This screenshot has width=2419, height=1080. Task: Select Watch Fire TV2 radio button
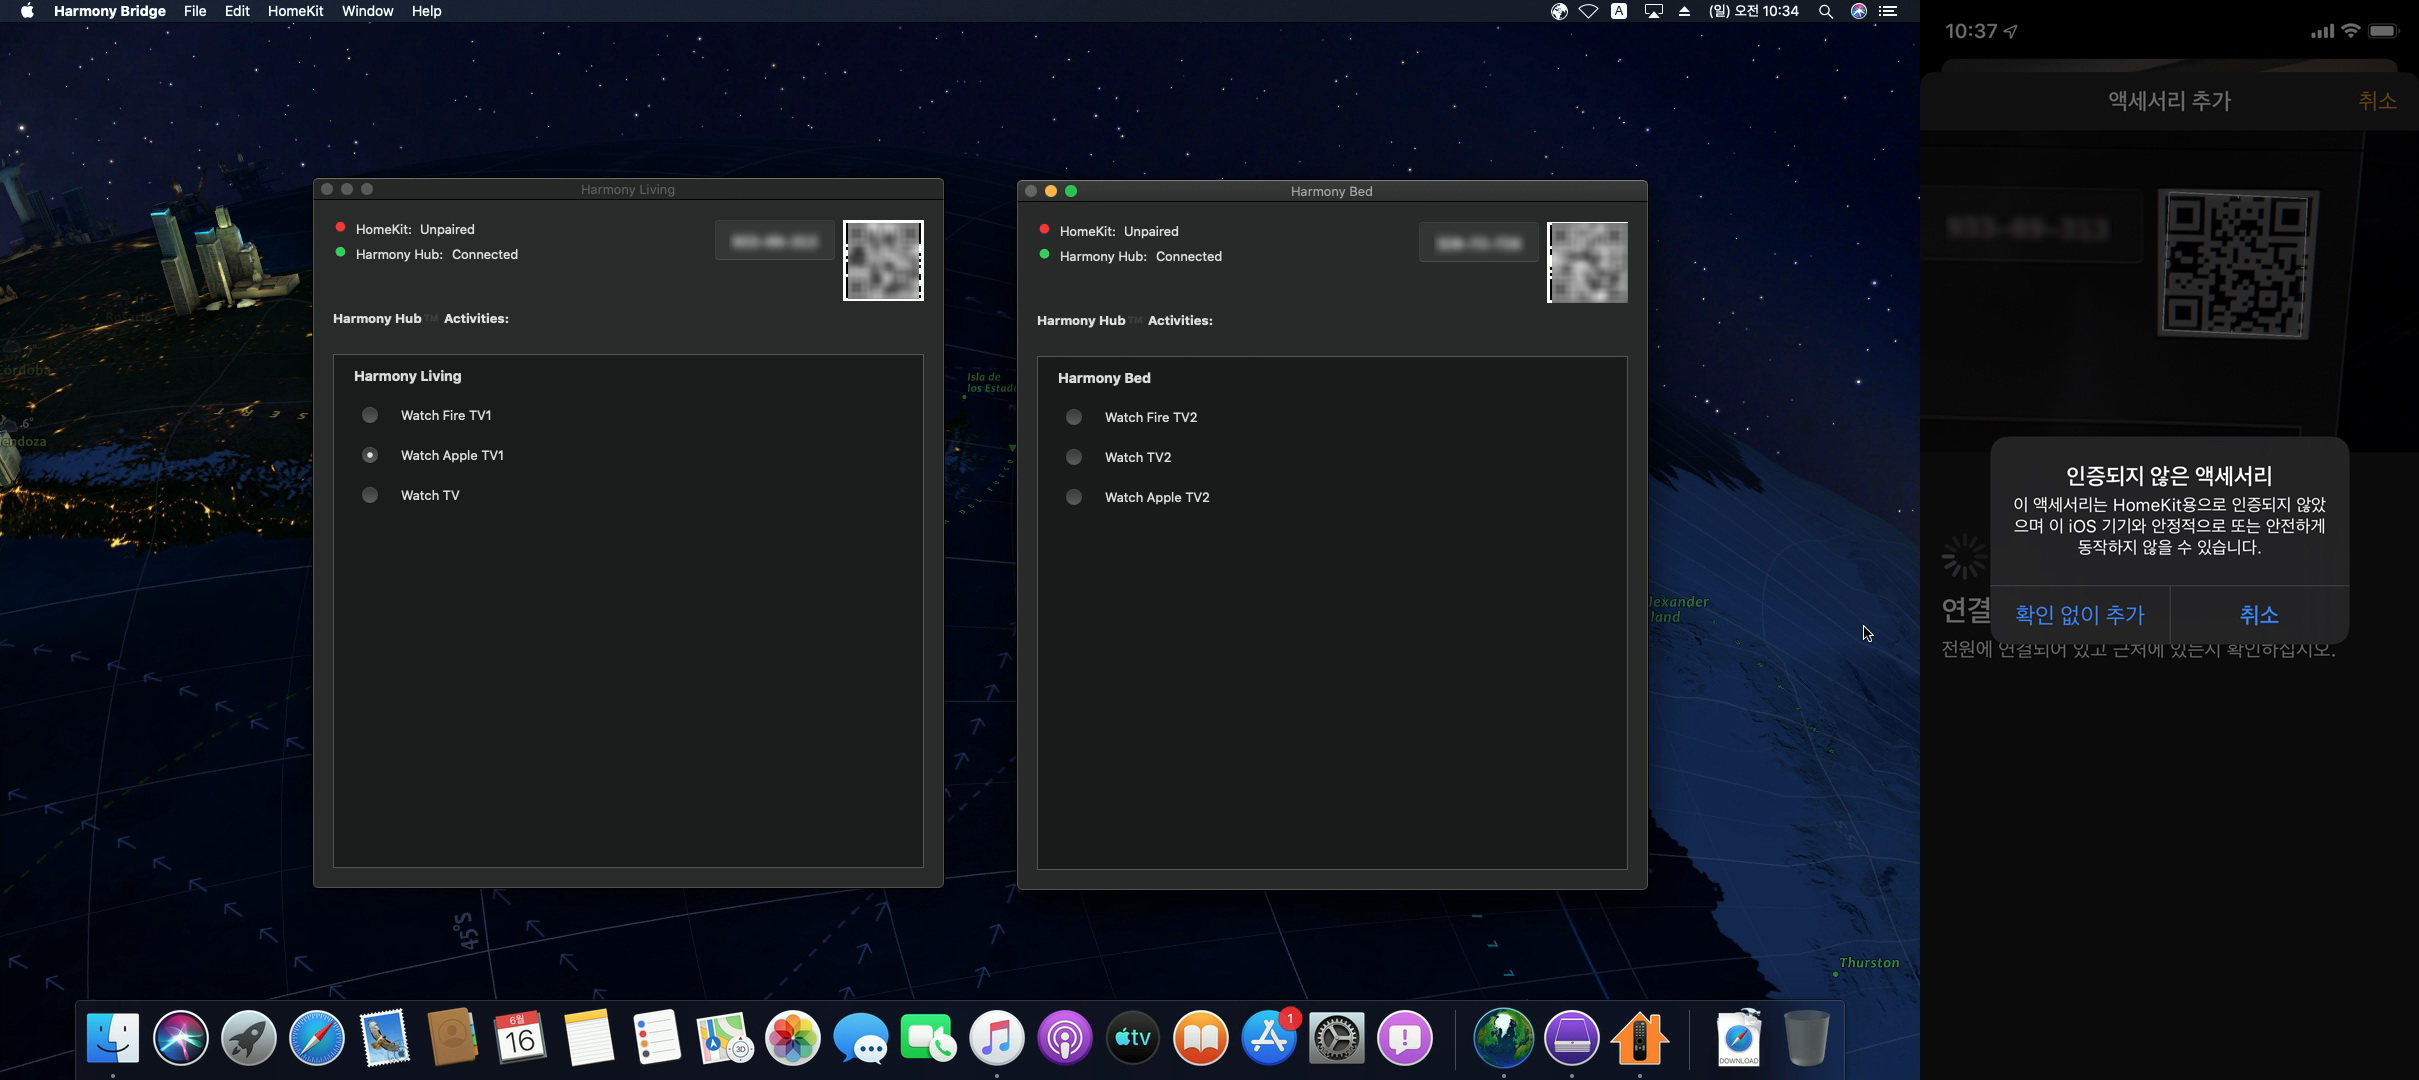click(x=1074, y=417)
